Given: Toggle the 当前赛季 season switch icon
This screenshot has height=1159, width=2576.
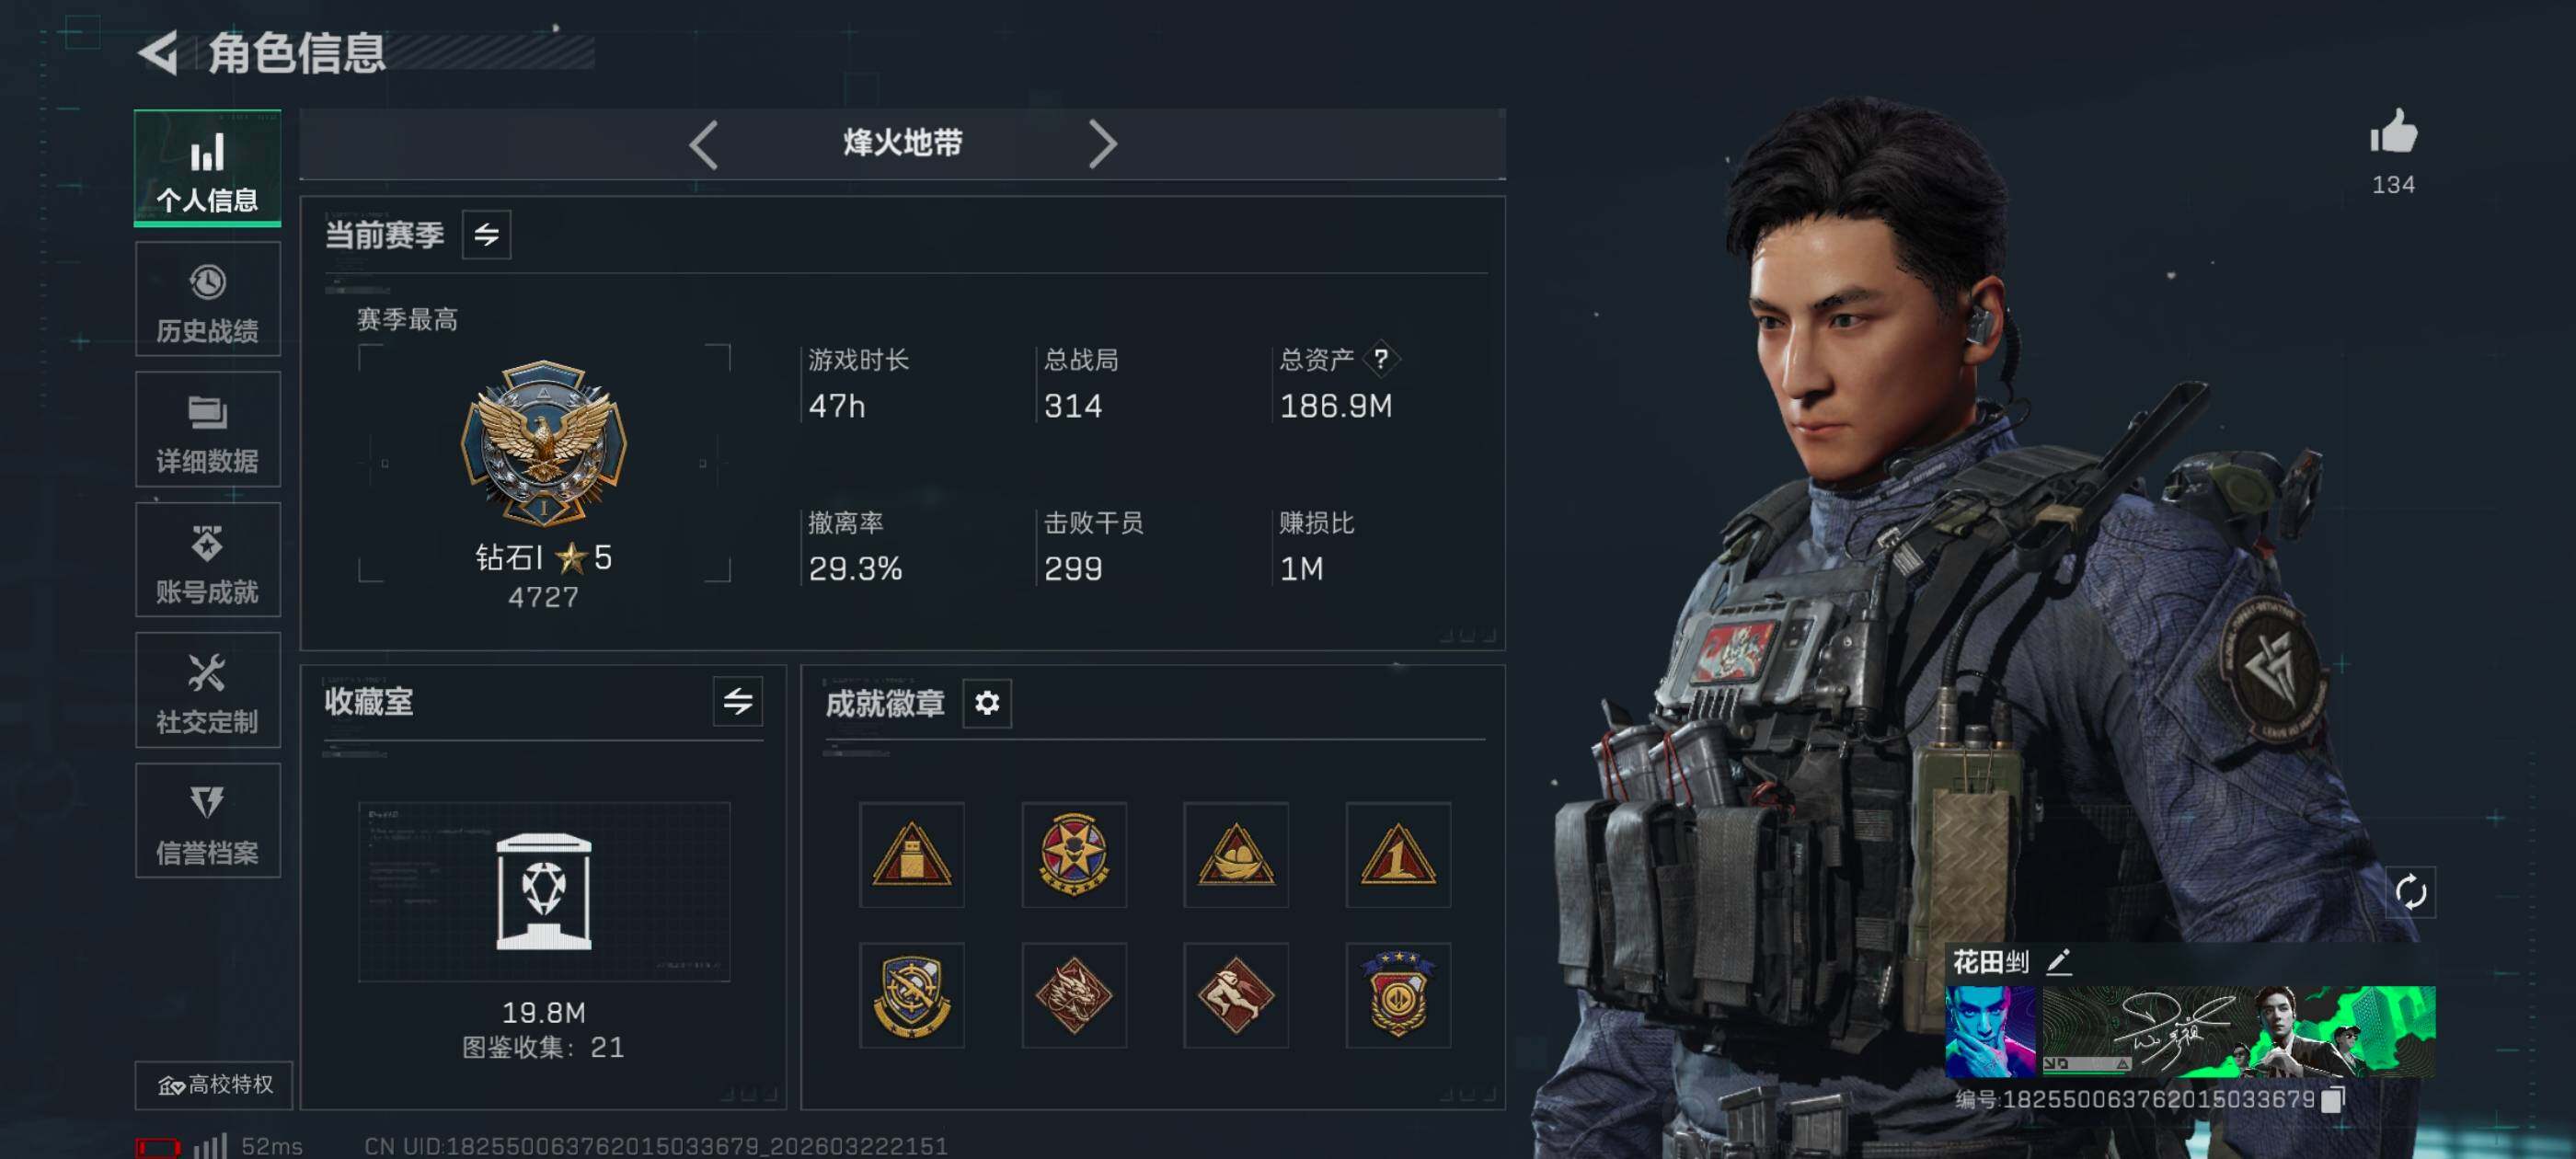Looking at the screenshot, I should pyautogui.click(x=486, y=235).
